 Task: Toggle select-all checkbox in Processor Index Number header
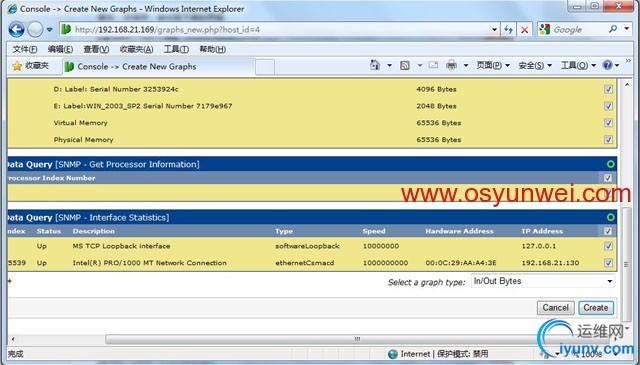tap(608, 178)
